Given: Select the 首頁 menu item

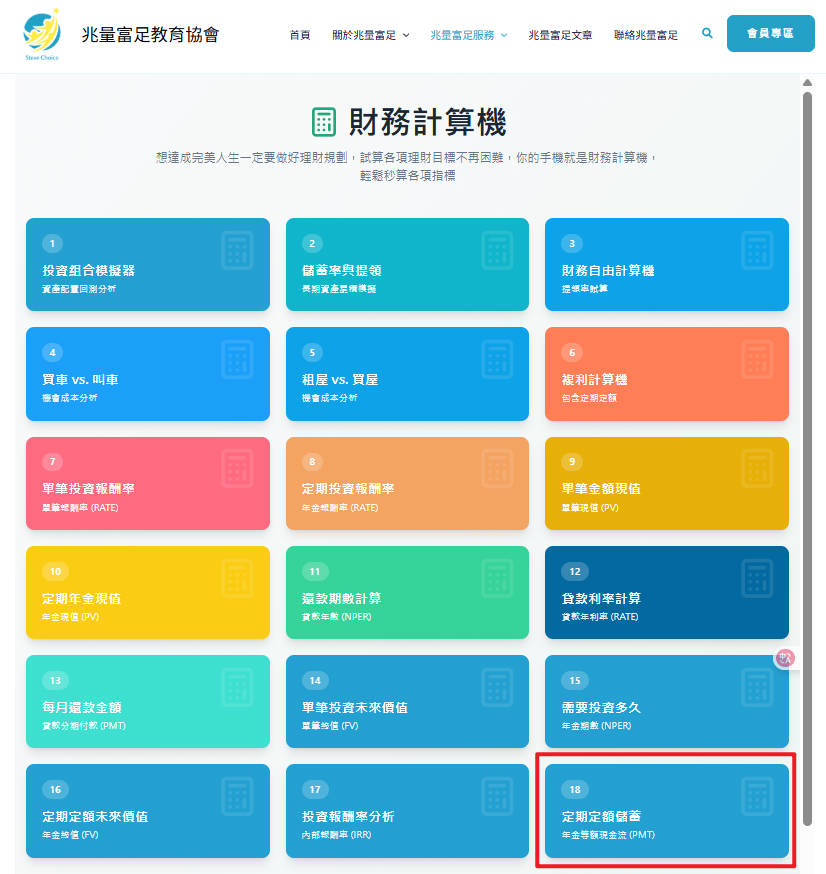Looking at the screenshot, I should (x=300, y=33).
